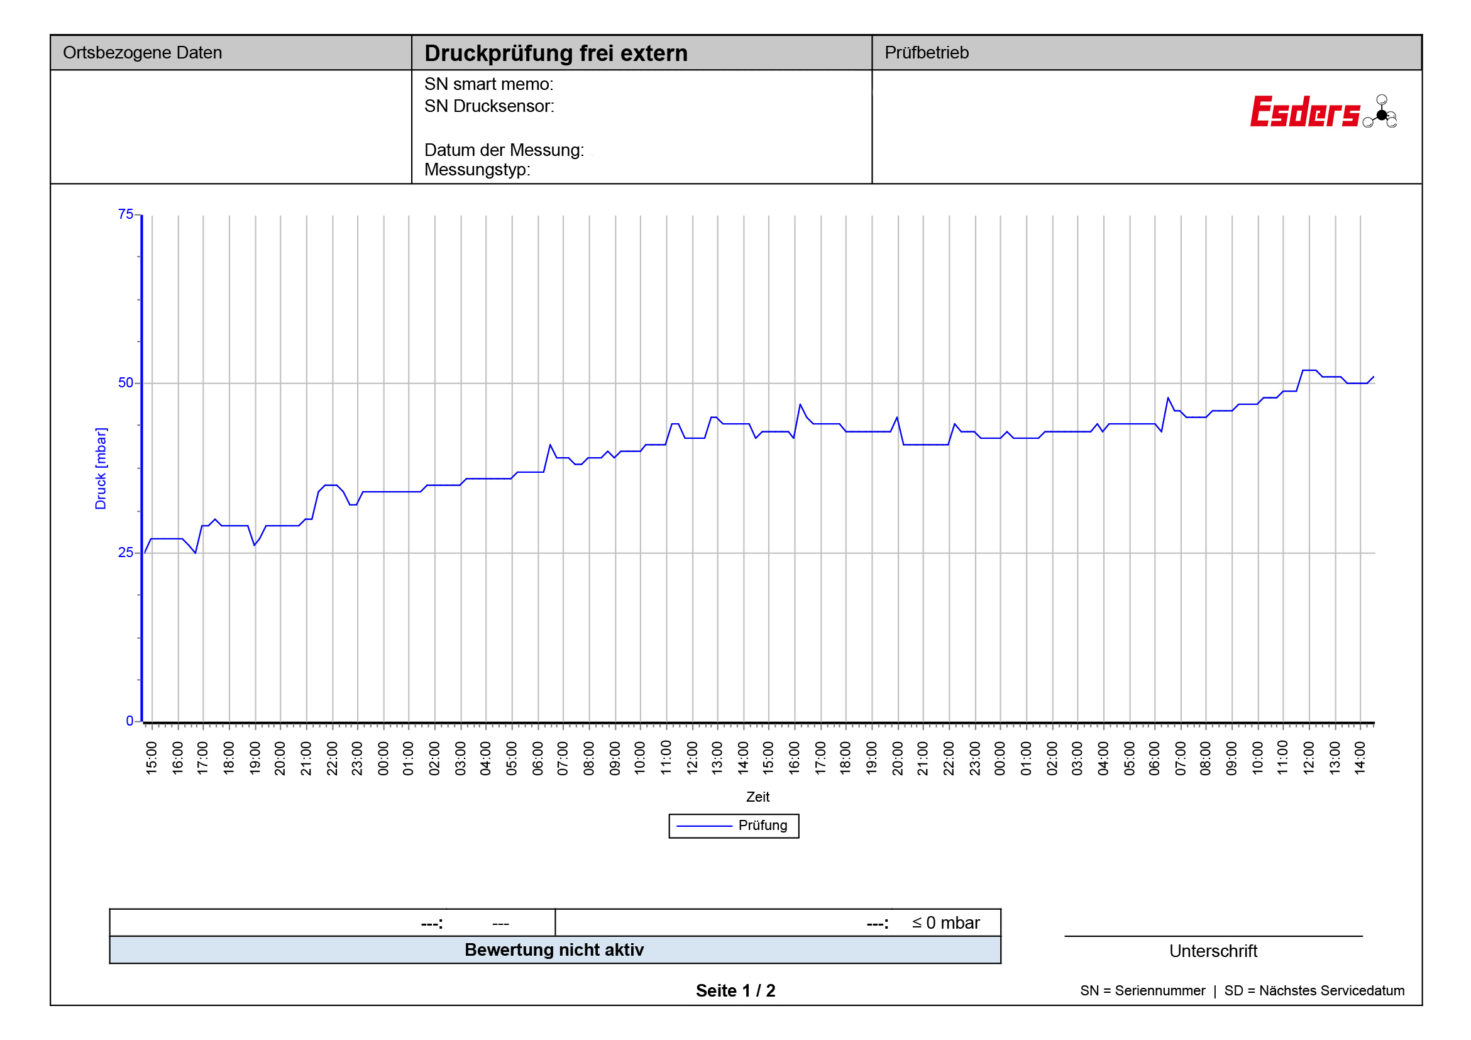The image size is (1471, 1040).
Task: Select the 75 value on pressure axis
Action: tap(126, 214)
